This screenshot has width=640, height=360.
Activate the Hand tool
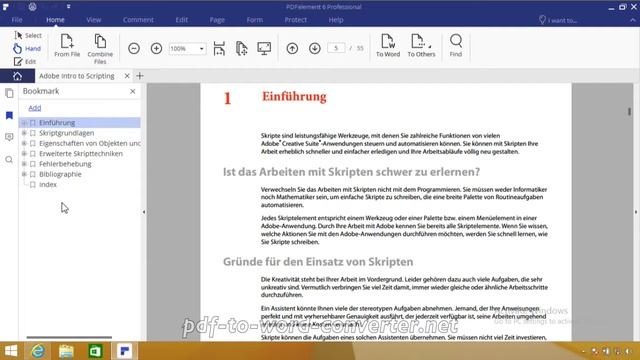coord(27,49)
